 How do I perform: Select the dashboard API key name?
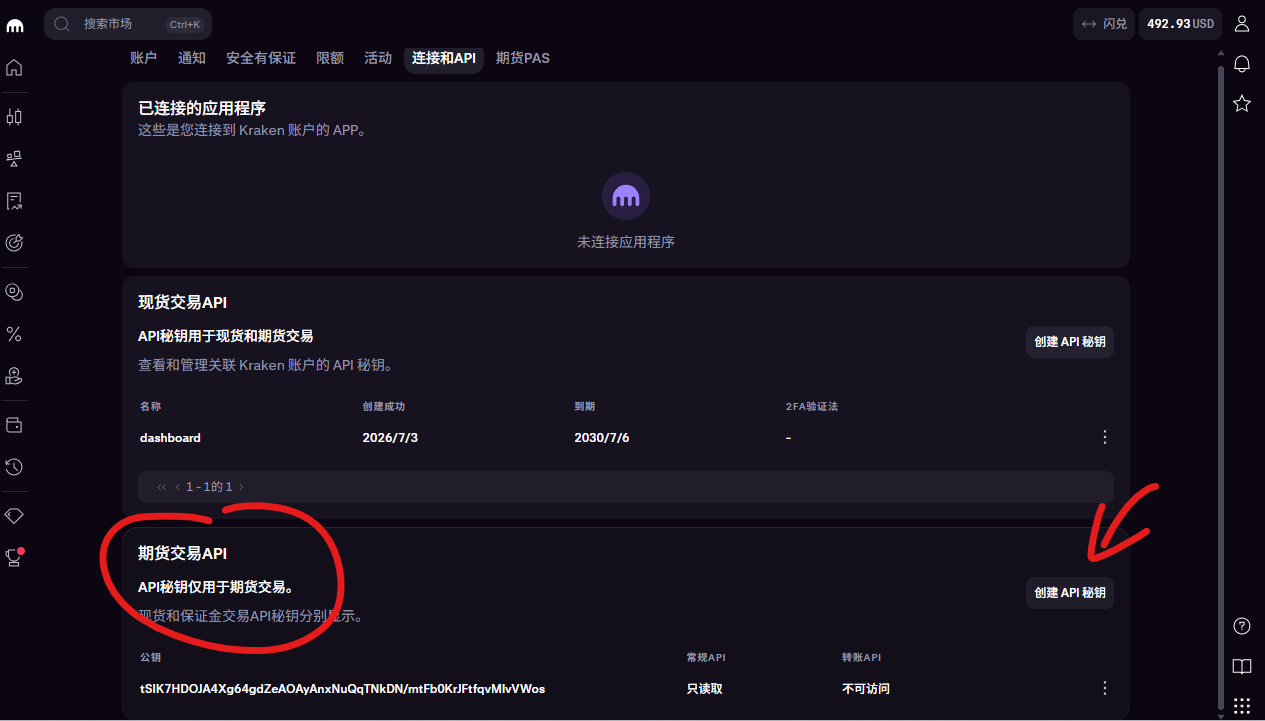170,438
